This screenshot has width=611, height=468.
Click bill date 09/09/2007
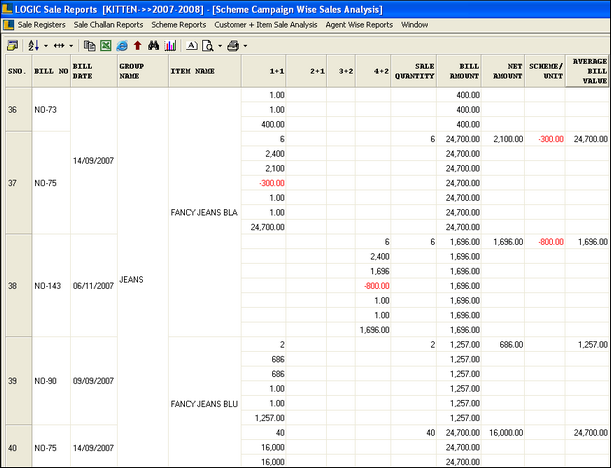click(x=93, y=381)
